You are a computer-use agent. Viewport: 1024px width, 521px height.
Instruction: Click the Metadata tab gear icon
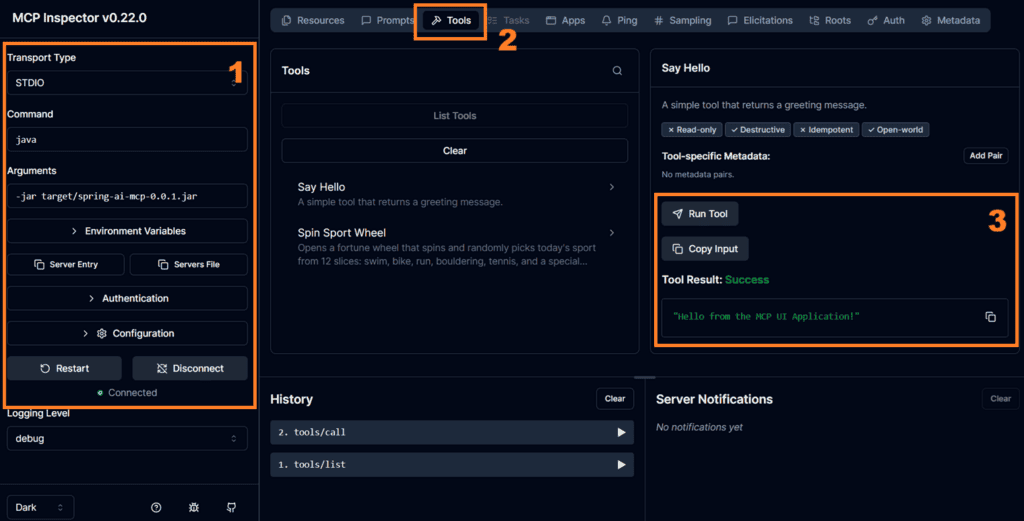(927, 20)
